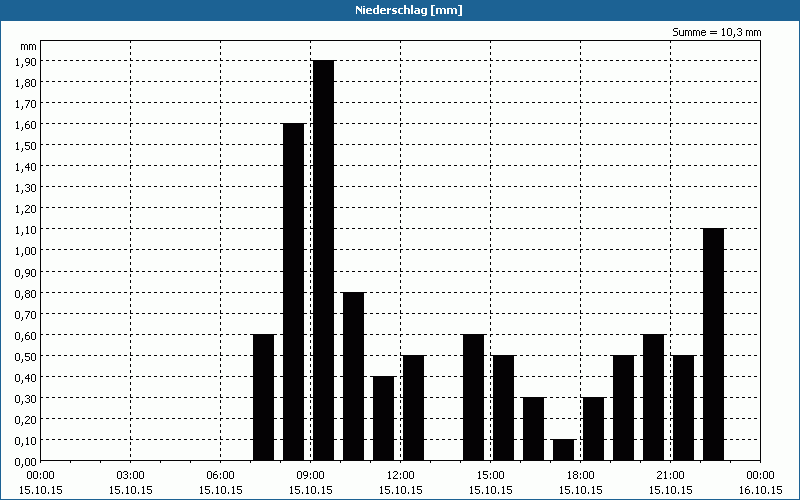Viewport: 800px width, 500px height.
Task: Click the 15:00 time label
Action: 491,476
